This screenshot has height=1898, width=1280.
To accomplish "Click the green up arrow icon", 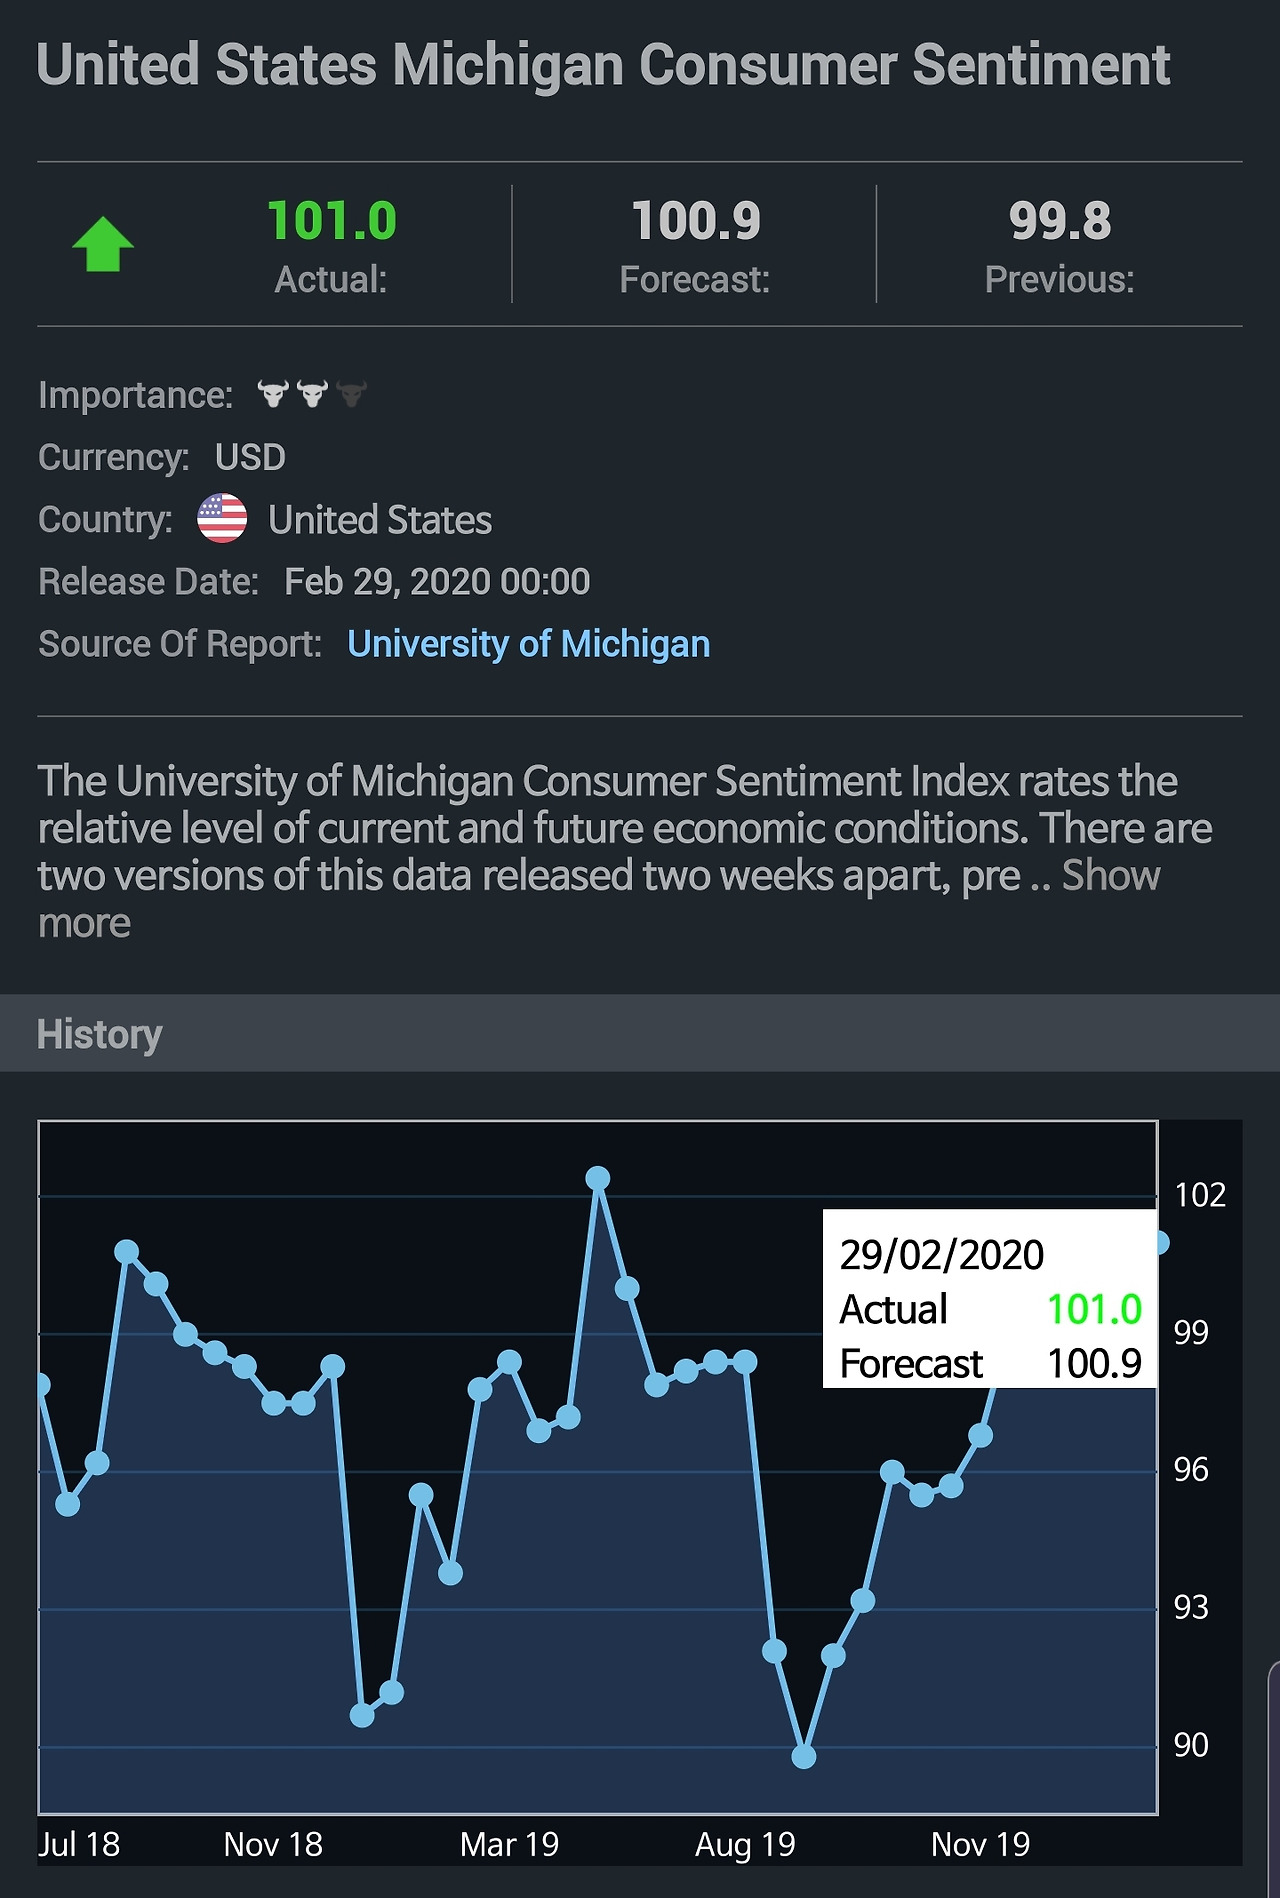I will (x=103, y=245).
